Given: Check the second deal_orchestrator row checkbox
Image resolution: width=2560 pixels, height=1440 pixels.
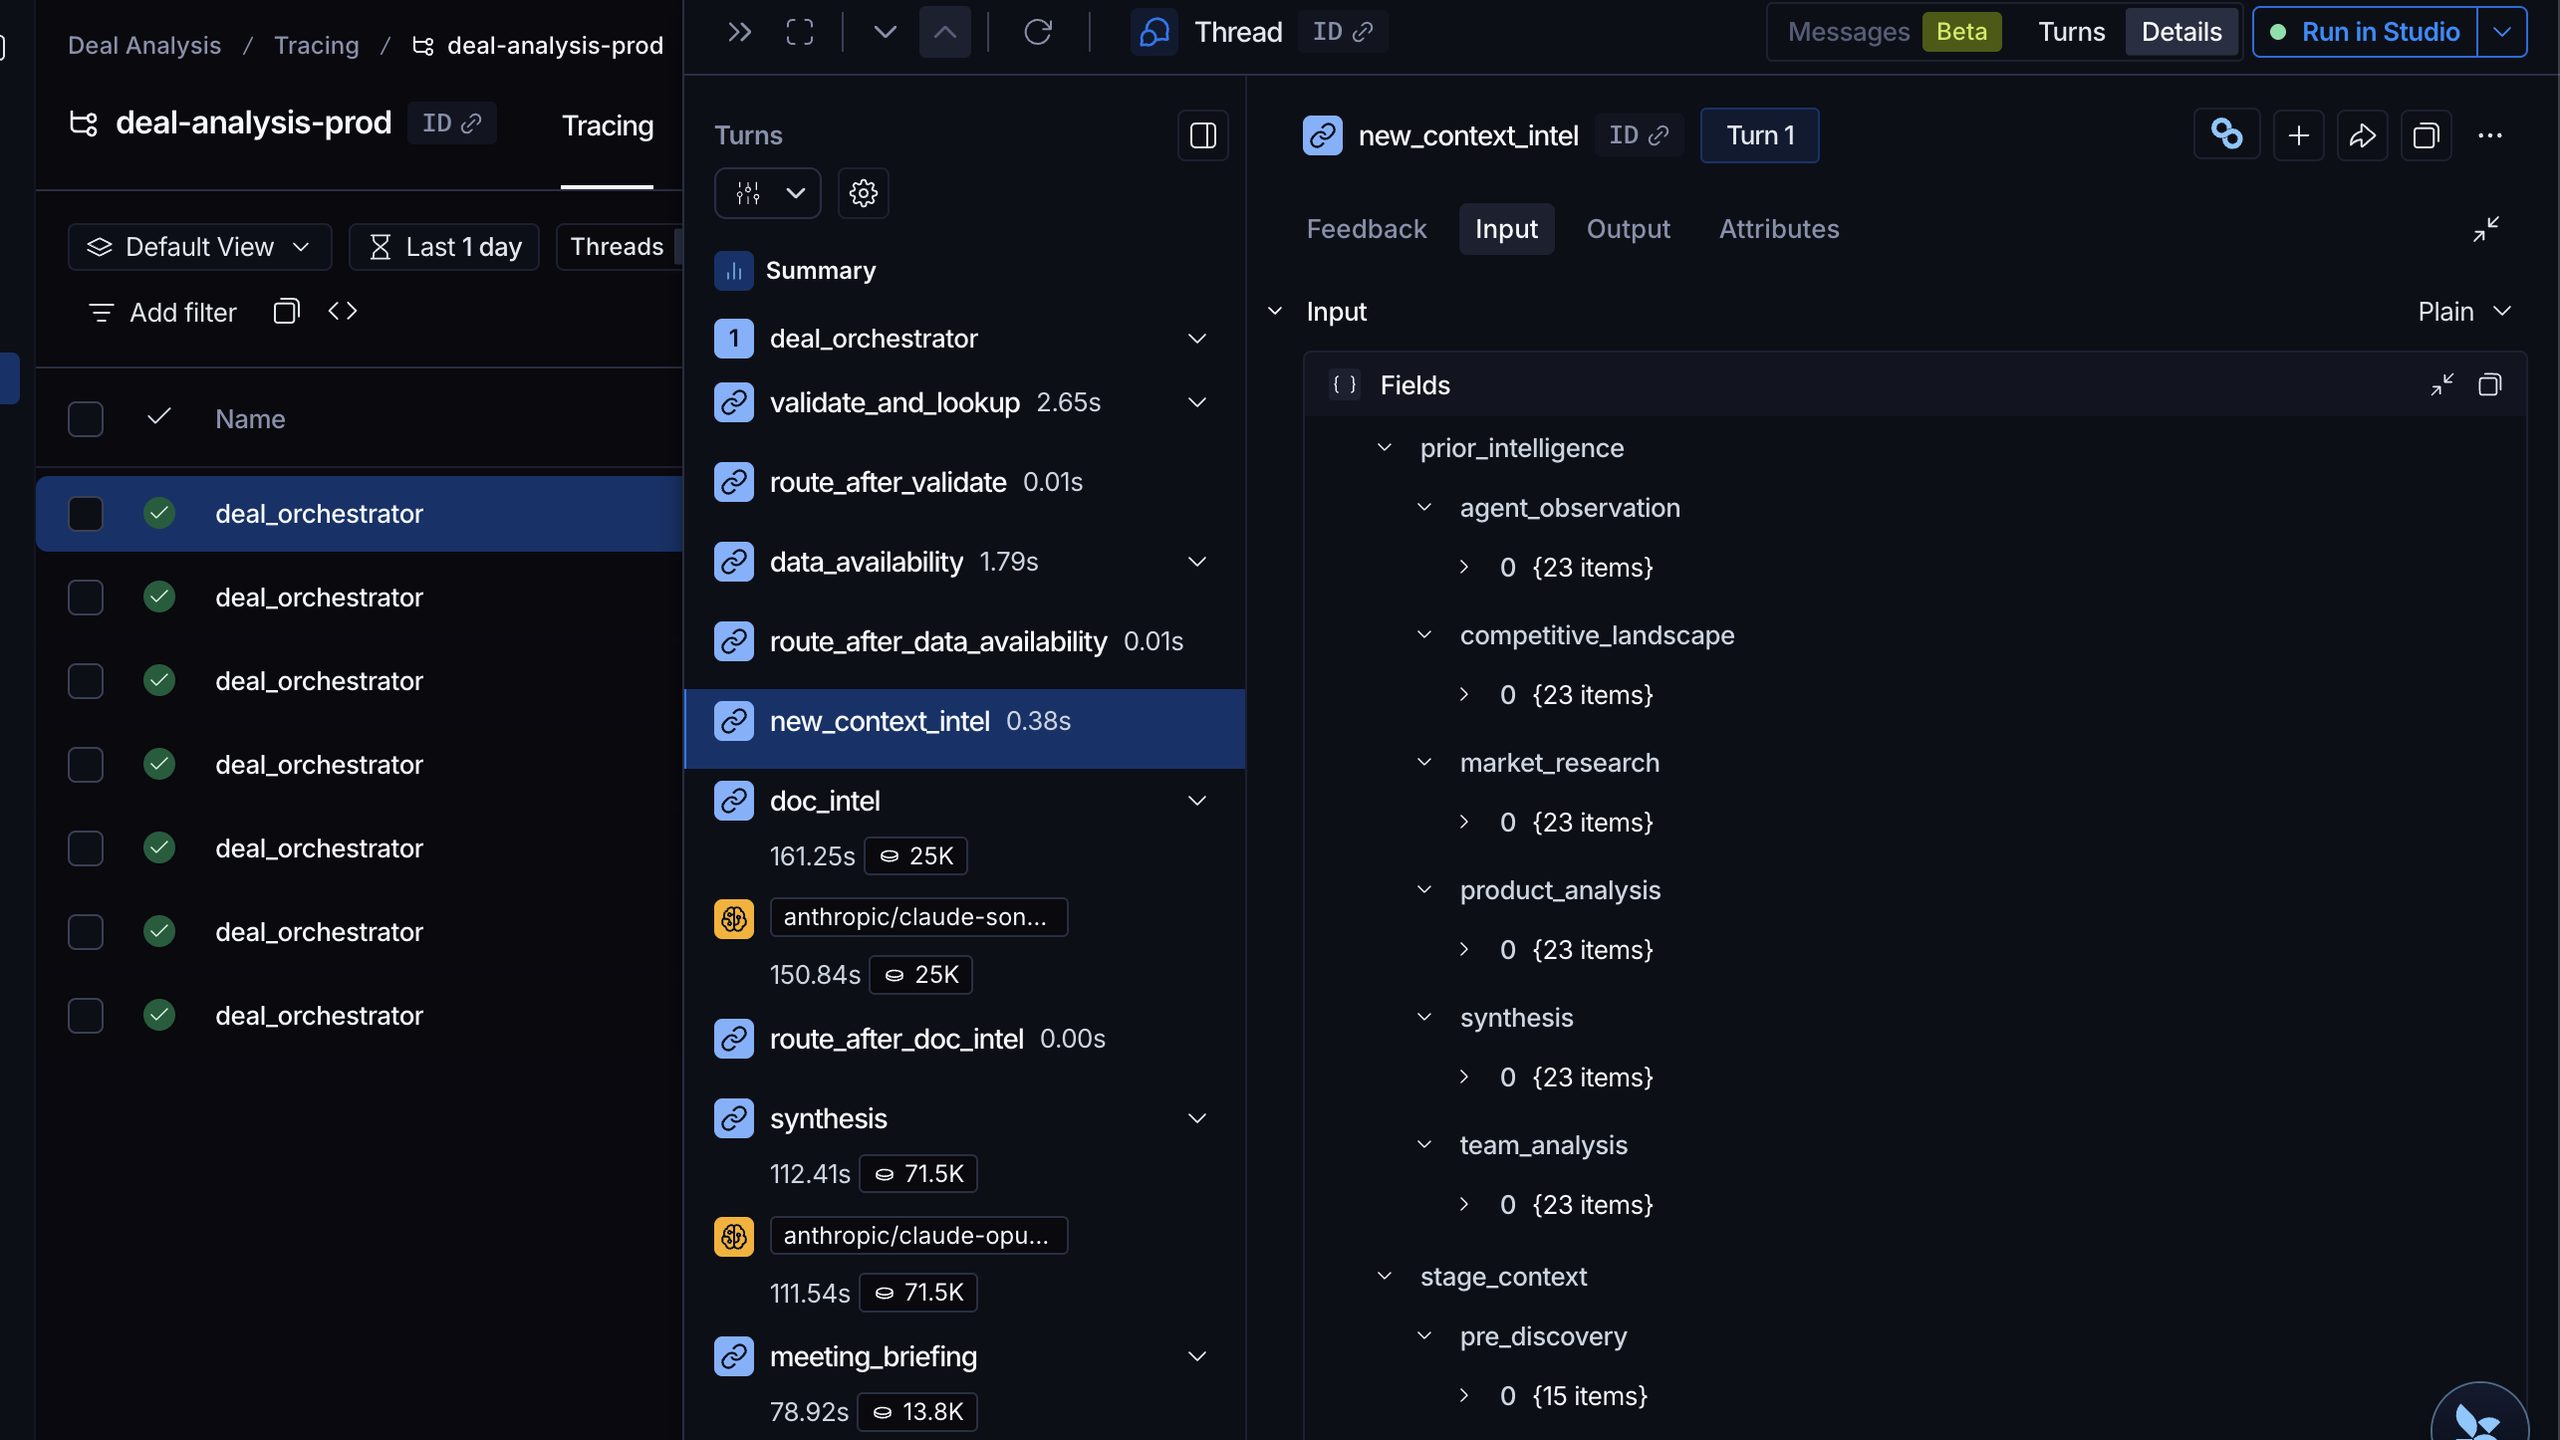Looking at the screenshot, I should pyautogui.click(x=85, y=598).
